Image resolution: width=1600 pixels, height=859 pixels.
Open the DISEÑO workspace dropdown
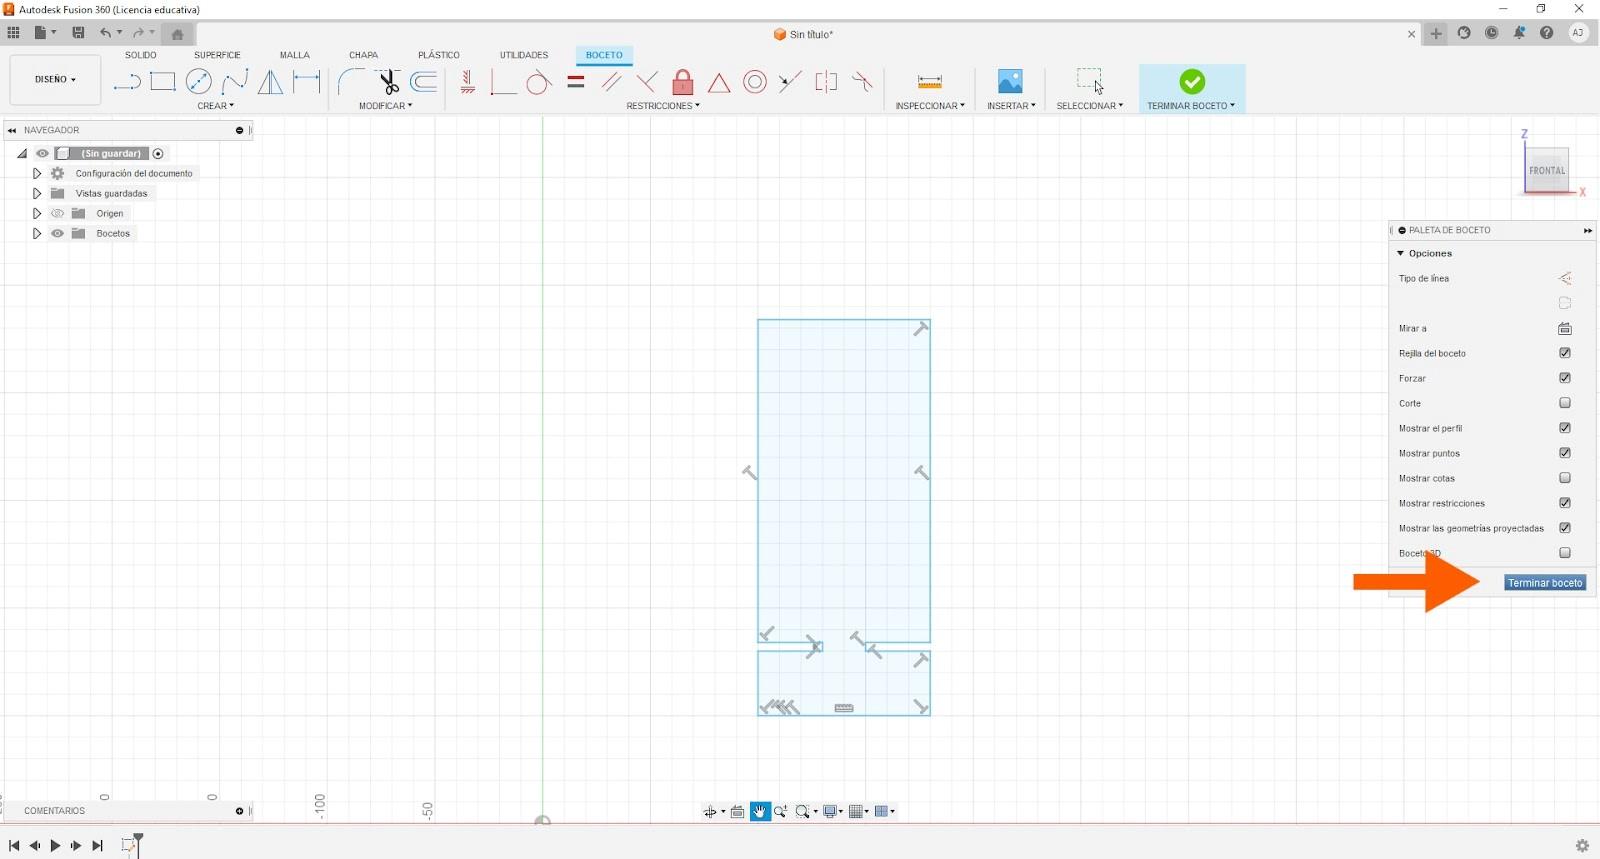[55, 79]
